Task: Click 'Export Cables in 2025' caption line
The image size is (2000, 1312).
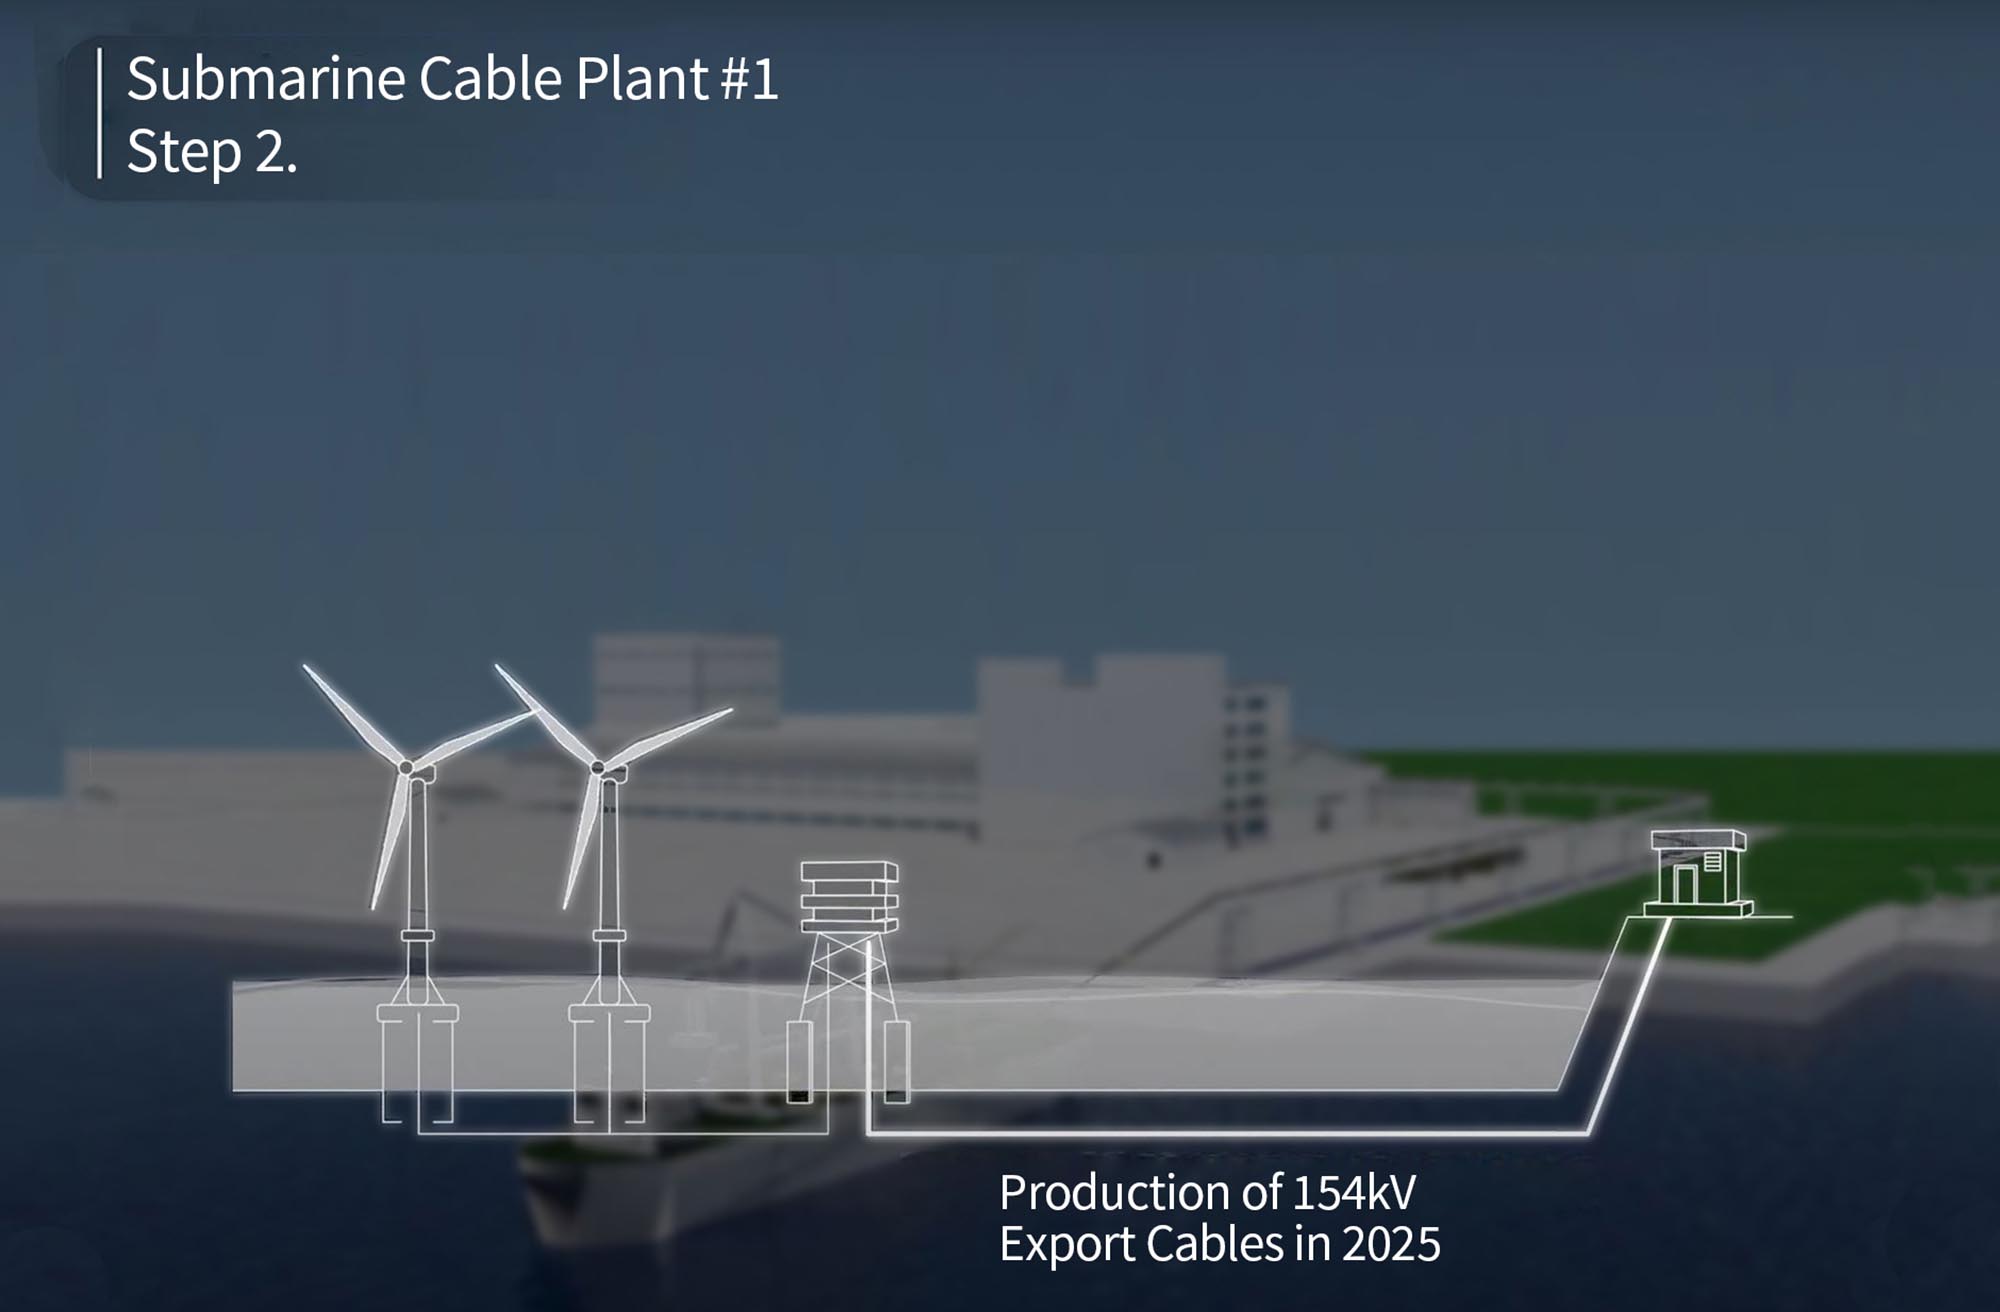Action: 1220,1244
